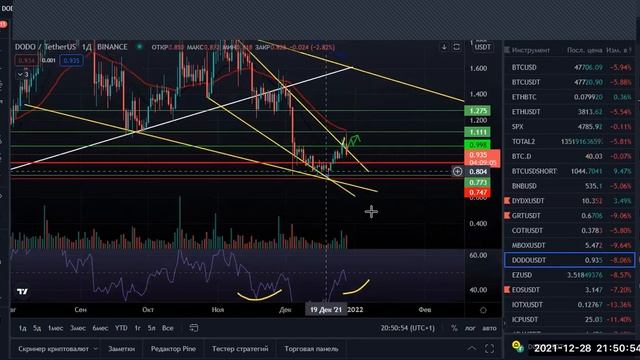Image resolution: width=640 pixels, height=360 pixels.
Task: Select the ICPUSDT watchlist row
Action: 570,319
